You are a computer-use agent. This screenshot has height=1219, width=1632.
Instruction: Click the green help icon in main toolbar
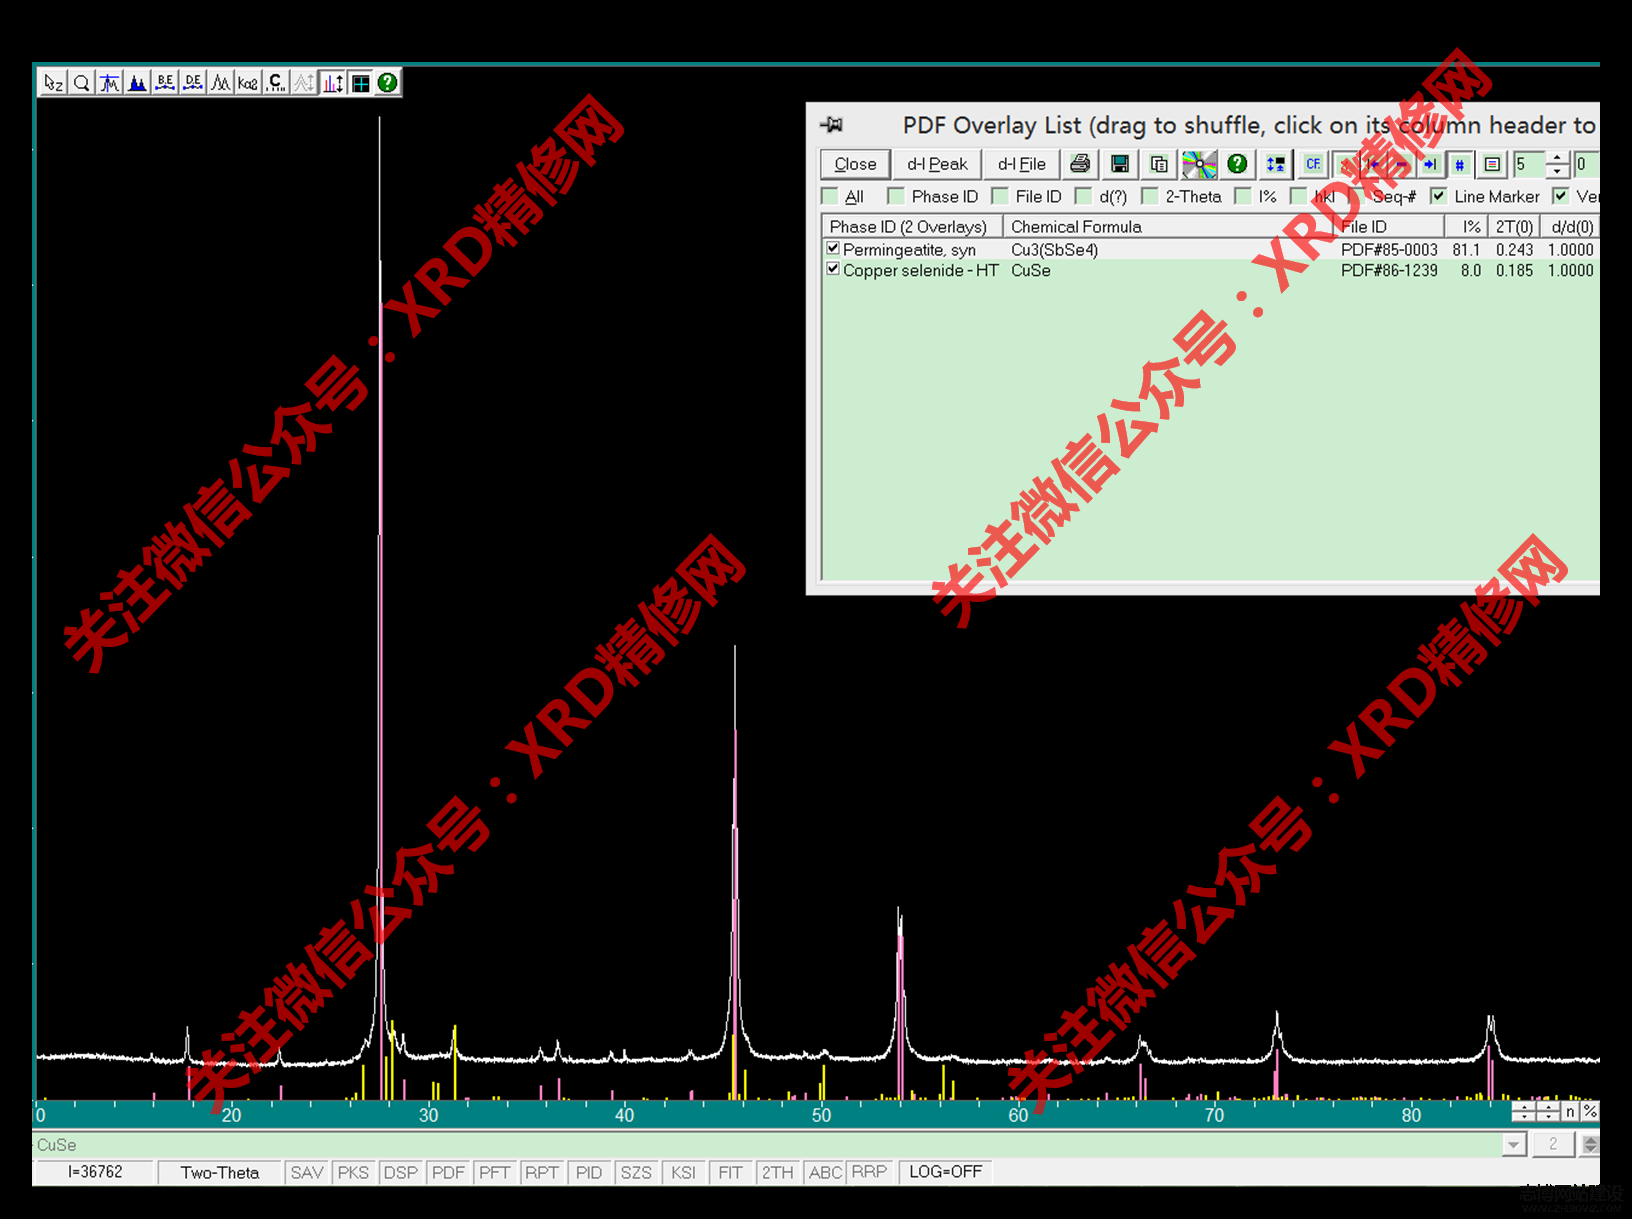(387, 83)
